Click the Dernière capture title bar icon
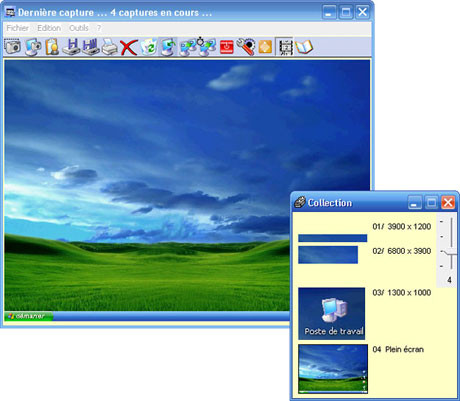 [x=10, y=12]
